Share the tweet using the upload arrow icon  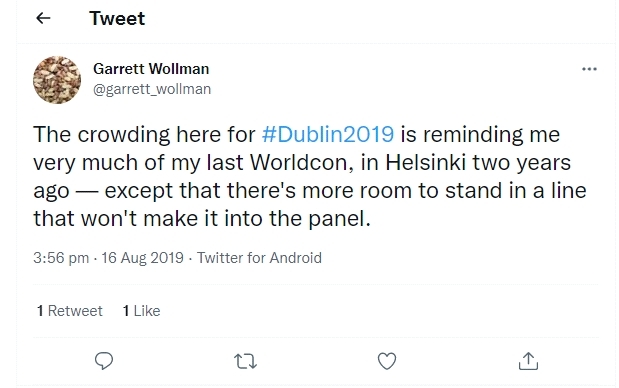tap(528, 361)
